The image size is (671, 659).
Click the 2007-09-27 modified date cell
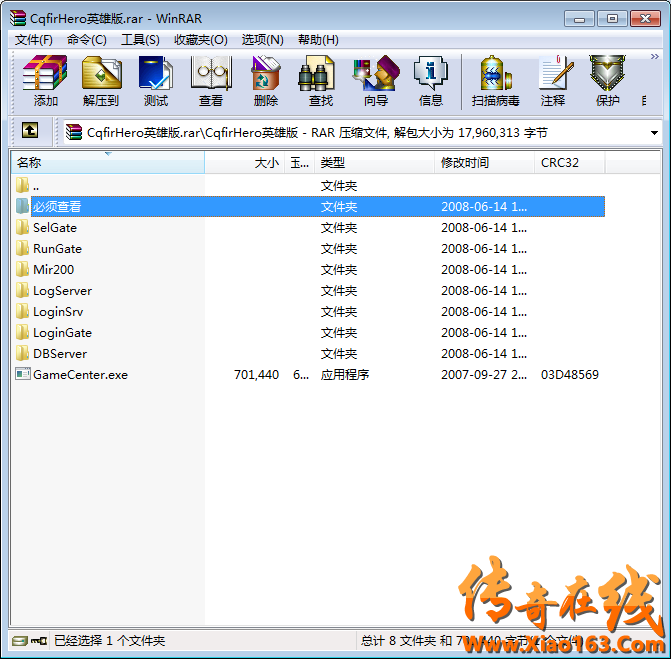click(484, 375)
